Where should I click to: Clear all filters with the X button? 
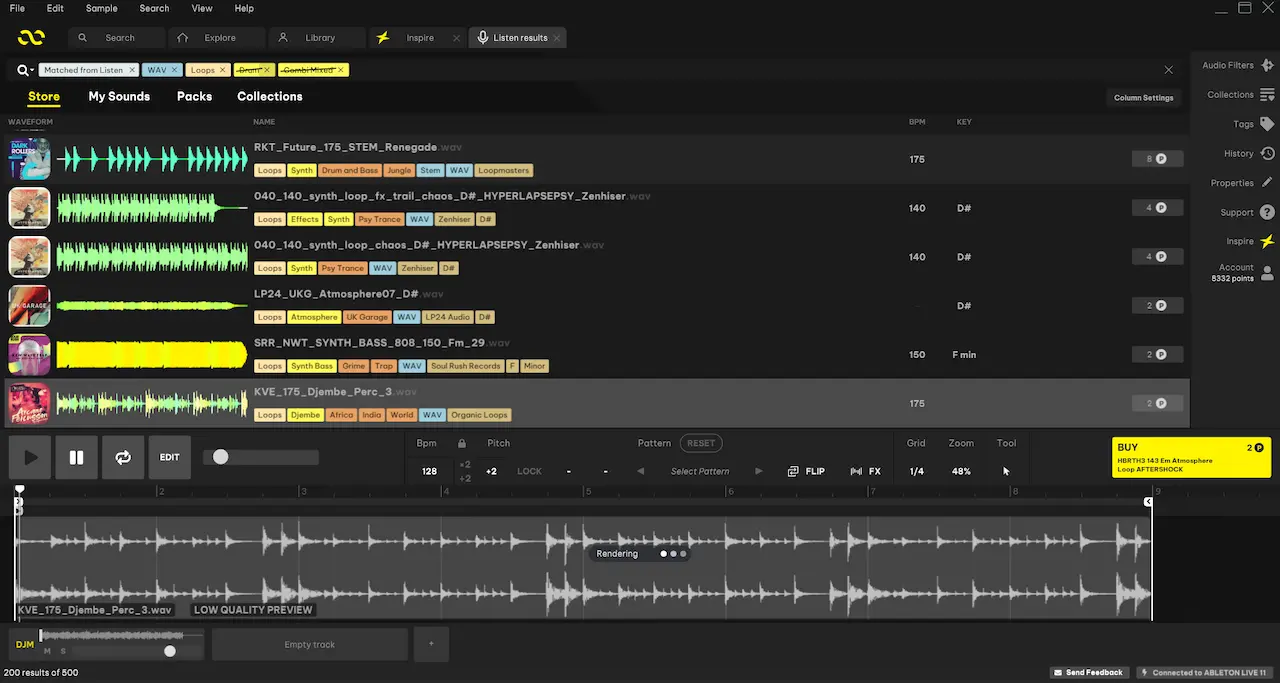(x=1168, y=70)
